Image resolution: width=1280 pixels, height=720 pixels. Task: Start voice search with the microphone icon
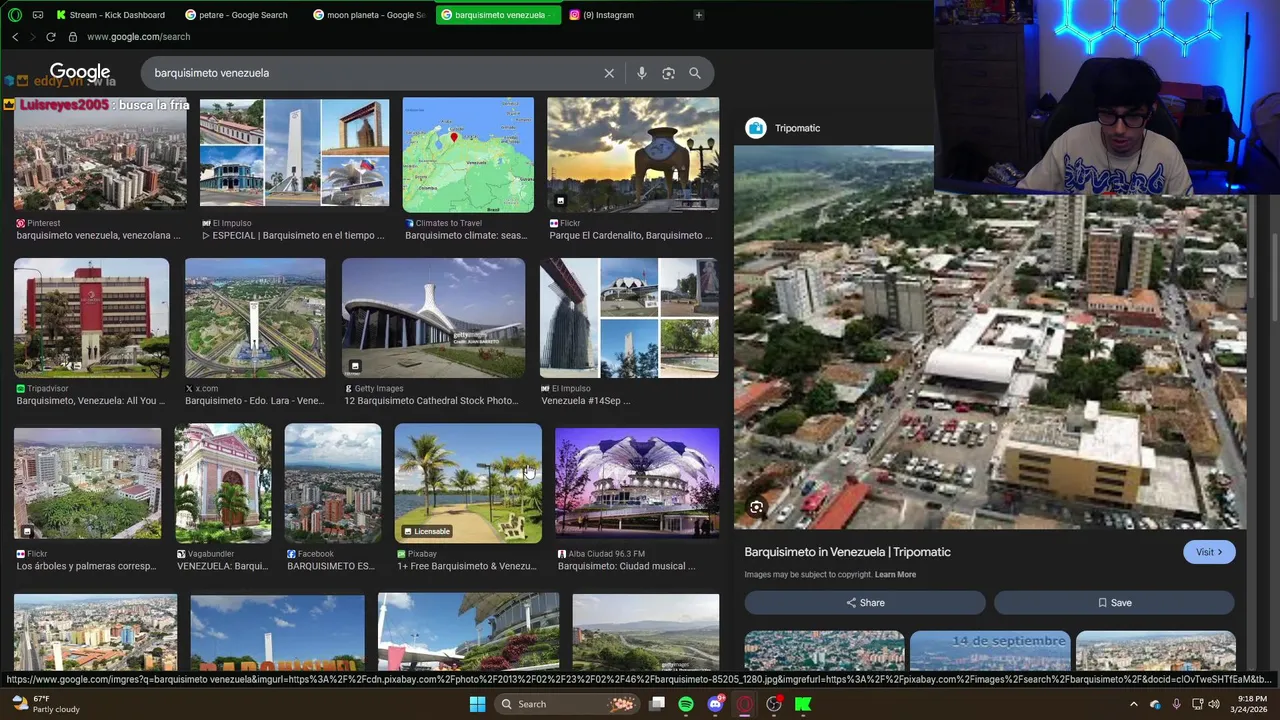click(x=642, y=73)
